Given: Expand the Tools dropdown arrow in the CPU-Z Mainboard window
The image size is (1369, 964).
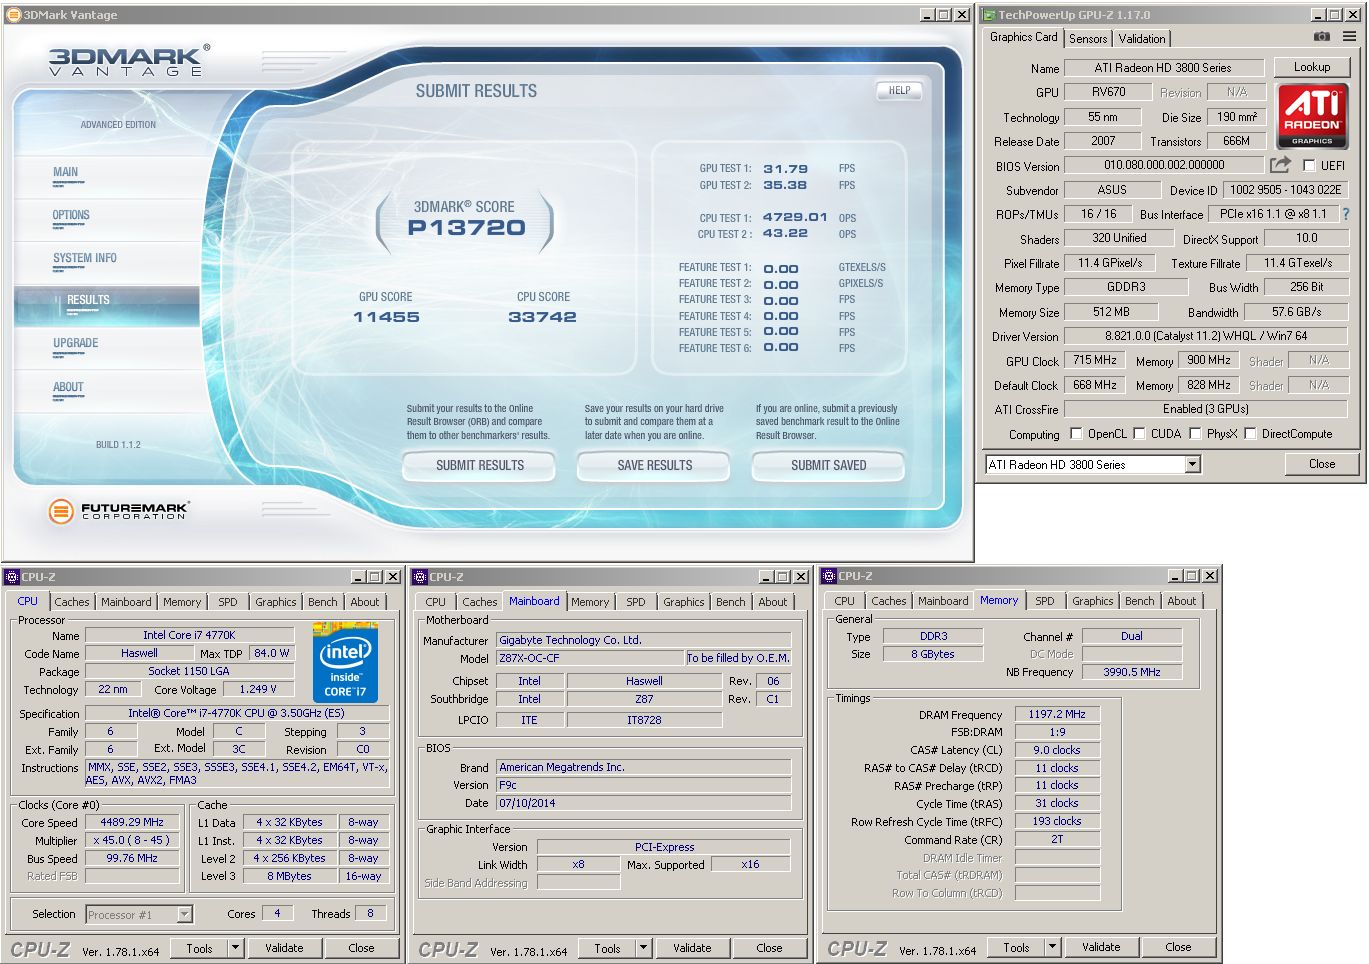Looking at the screenshot, I should (x=644, y=948).
